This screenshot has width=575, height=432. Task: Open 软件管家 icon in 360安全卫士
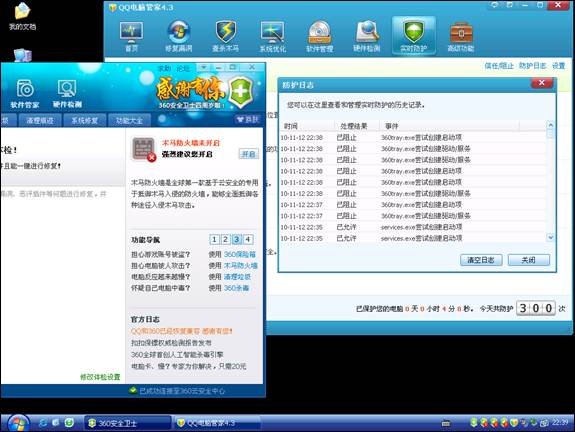tap(25, 94)
